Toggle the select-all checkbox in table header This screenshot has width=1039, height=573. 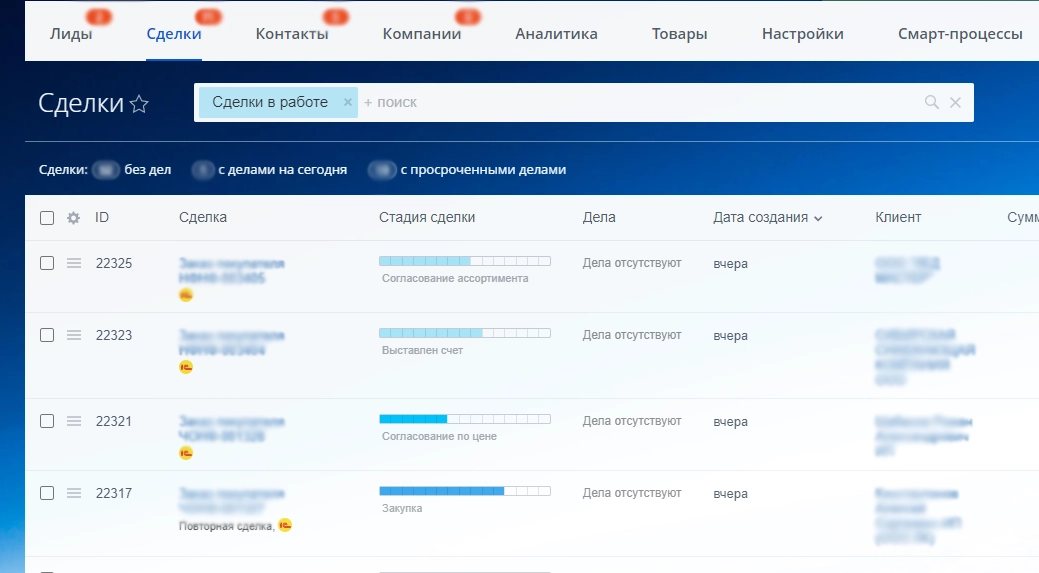(47, 218)
